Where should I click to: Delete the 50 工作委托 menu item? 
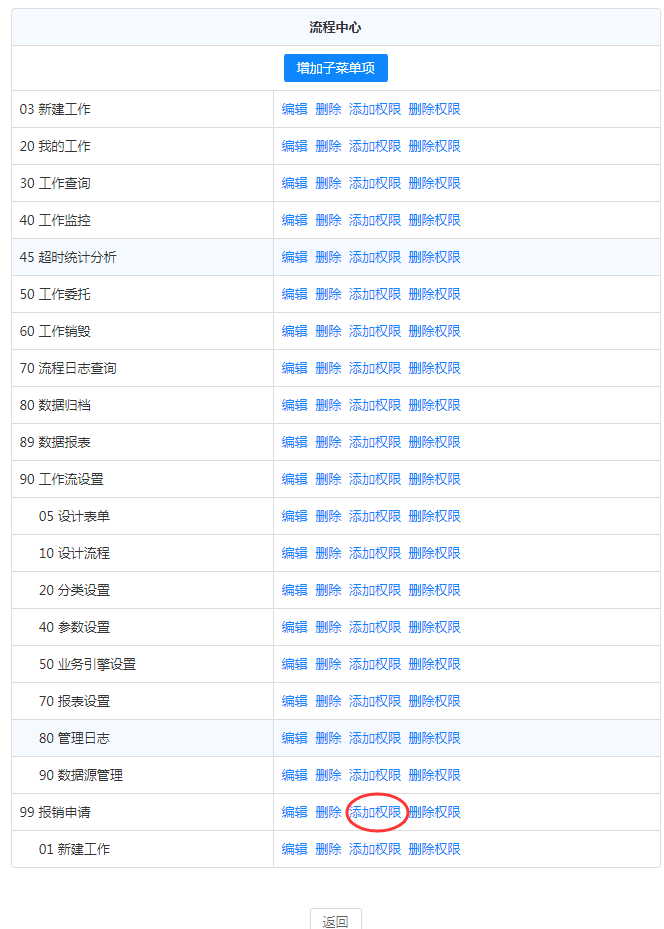pos(328,294)
